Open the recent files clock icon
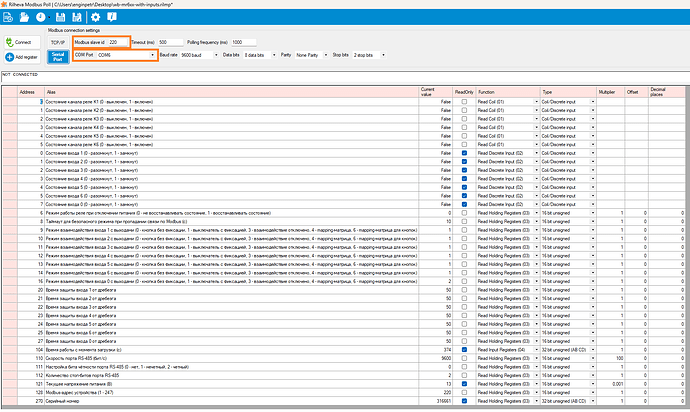 (40, 18)
